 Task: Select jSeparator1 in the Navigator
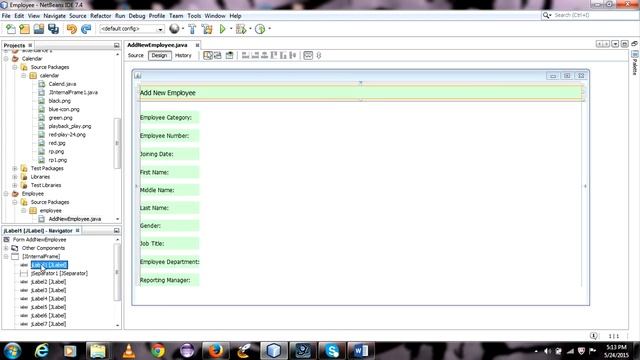(x=59, y=273)
